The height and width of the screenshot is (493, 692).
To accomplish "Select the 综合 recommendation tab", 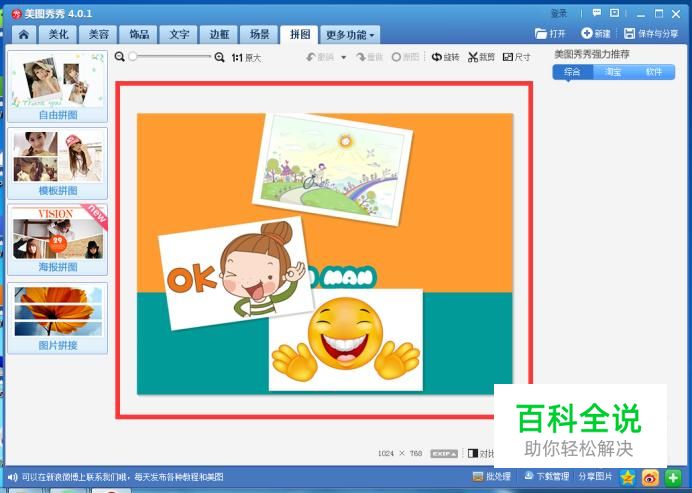I will (x=572, y=72).
